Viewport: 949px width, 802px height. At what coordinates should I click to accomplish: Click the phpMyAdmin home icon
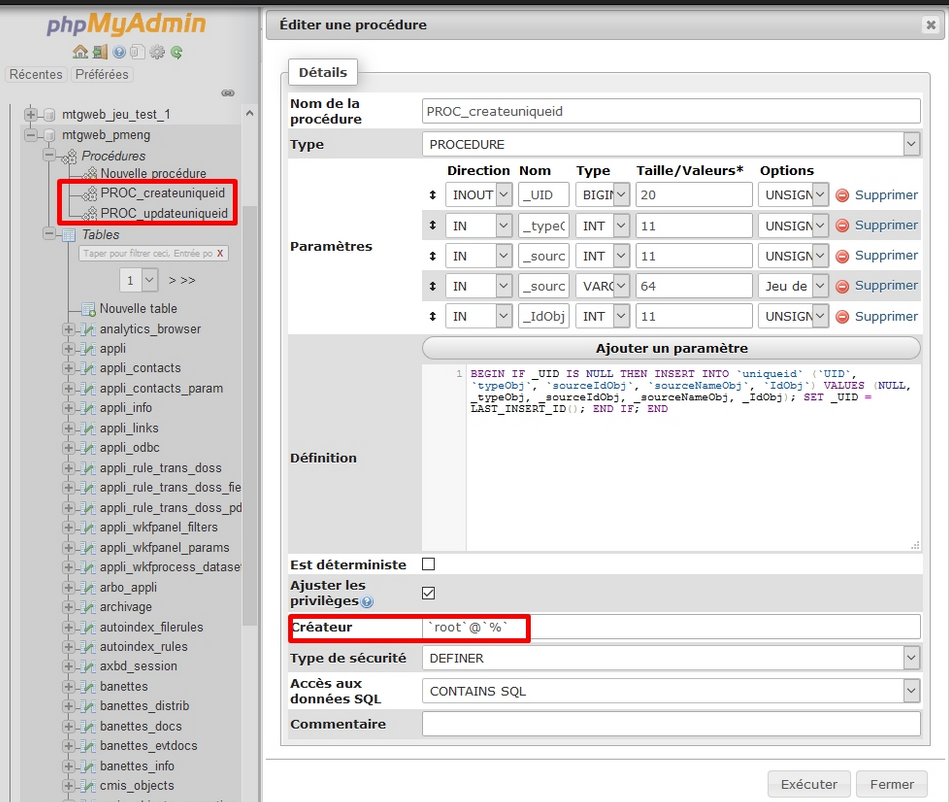point(80,52)
